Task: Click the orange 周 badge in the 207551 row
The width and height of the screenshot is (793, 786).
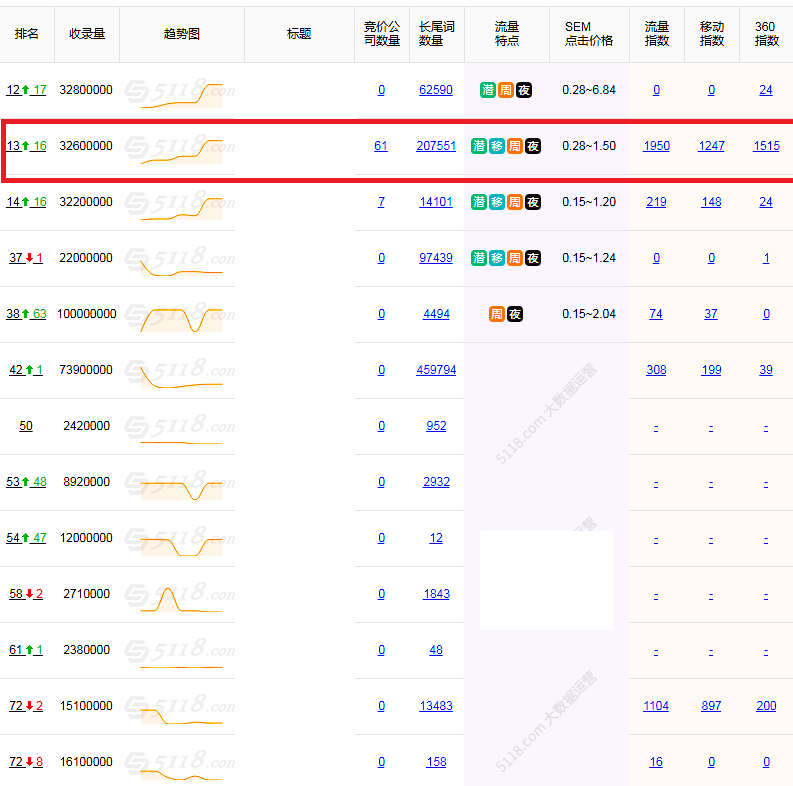Action: click(515, 146)
